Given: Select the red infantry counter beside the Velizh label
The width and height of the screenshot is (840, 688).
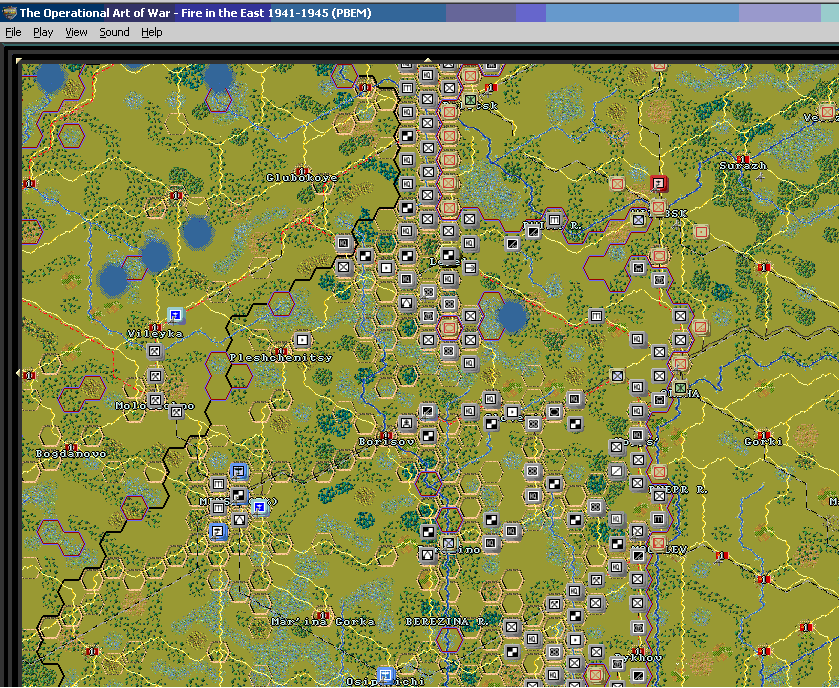Looking at the screenshot, I should pos(827,112).
